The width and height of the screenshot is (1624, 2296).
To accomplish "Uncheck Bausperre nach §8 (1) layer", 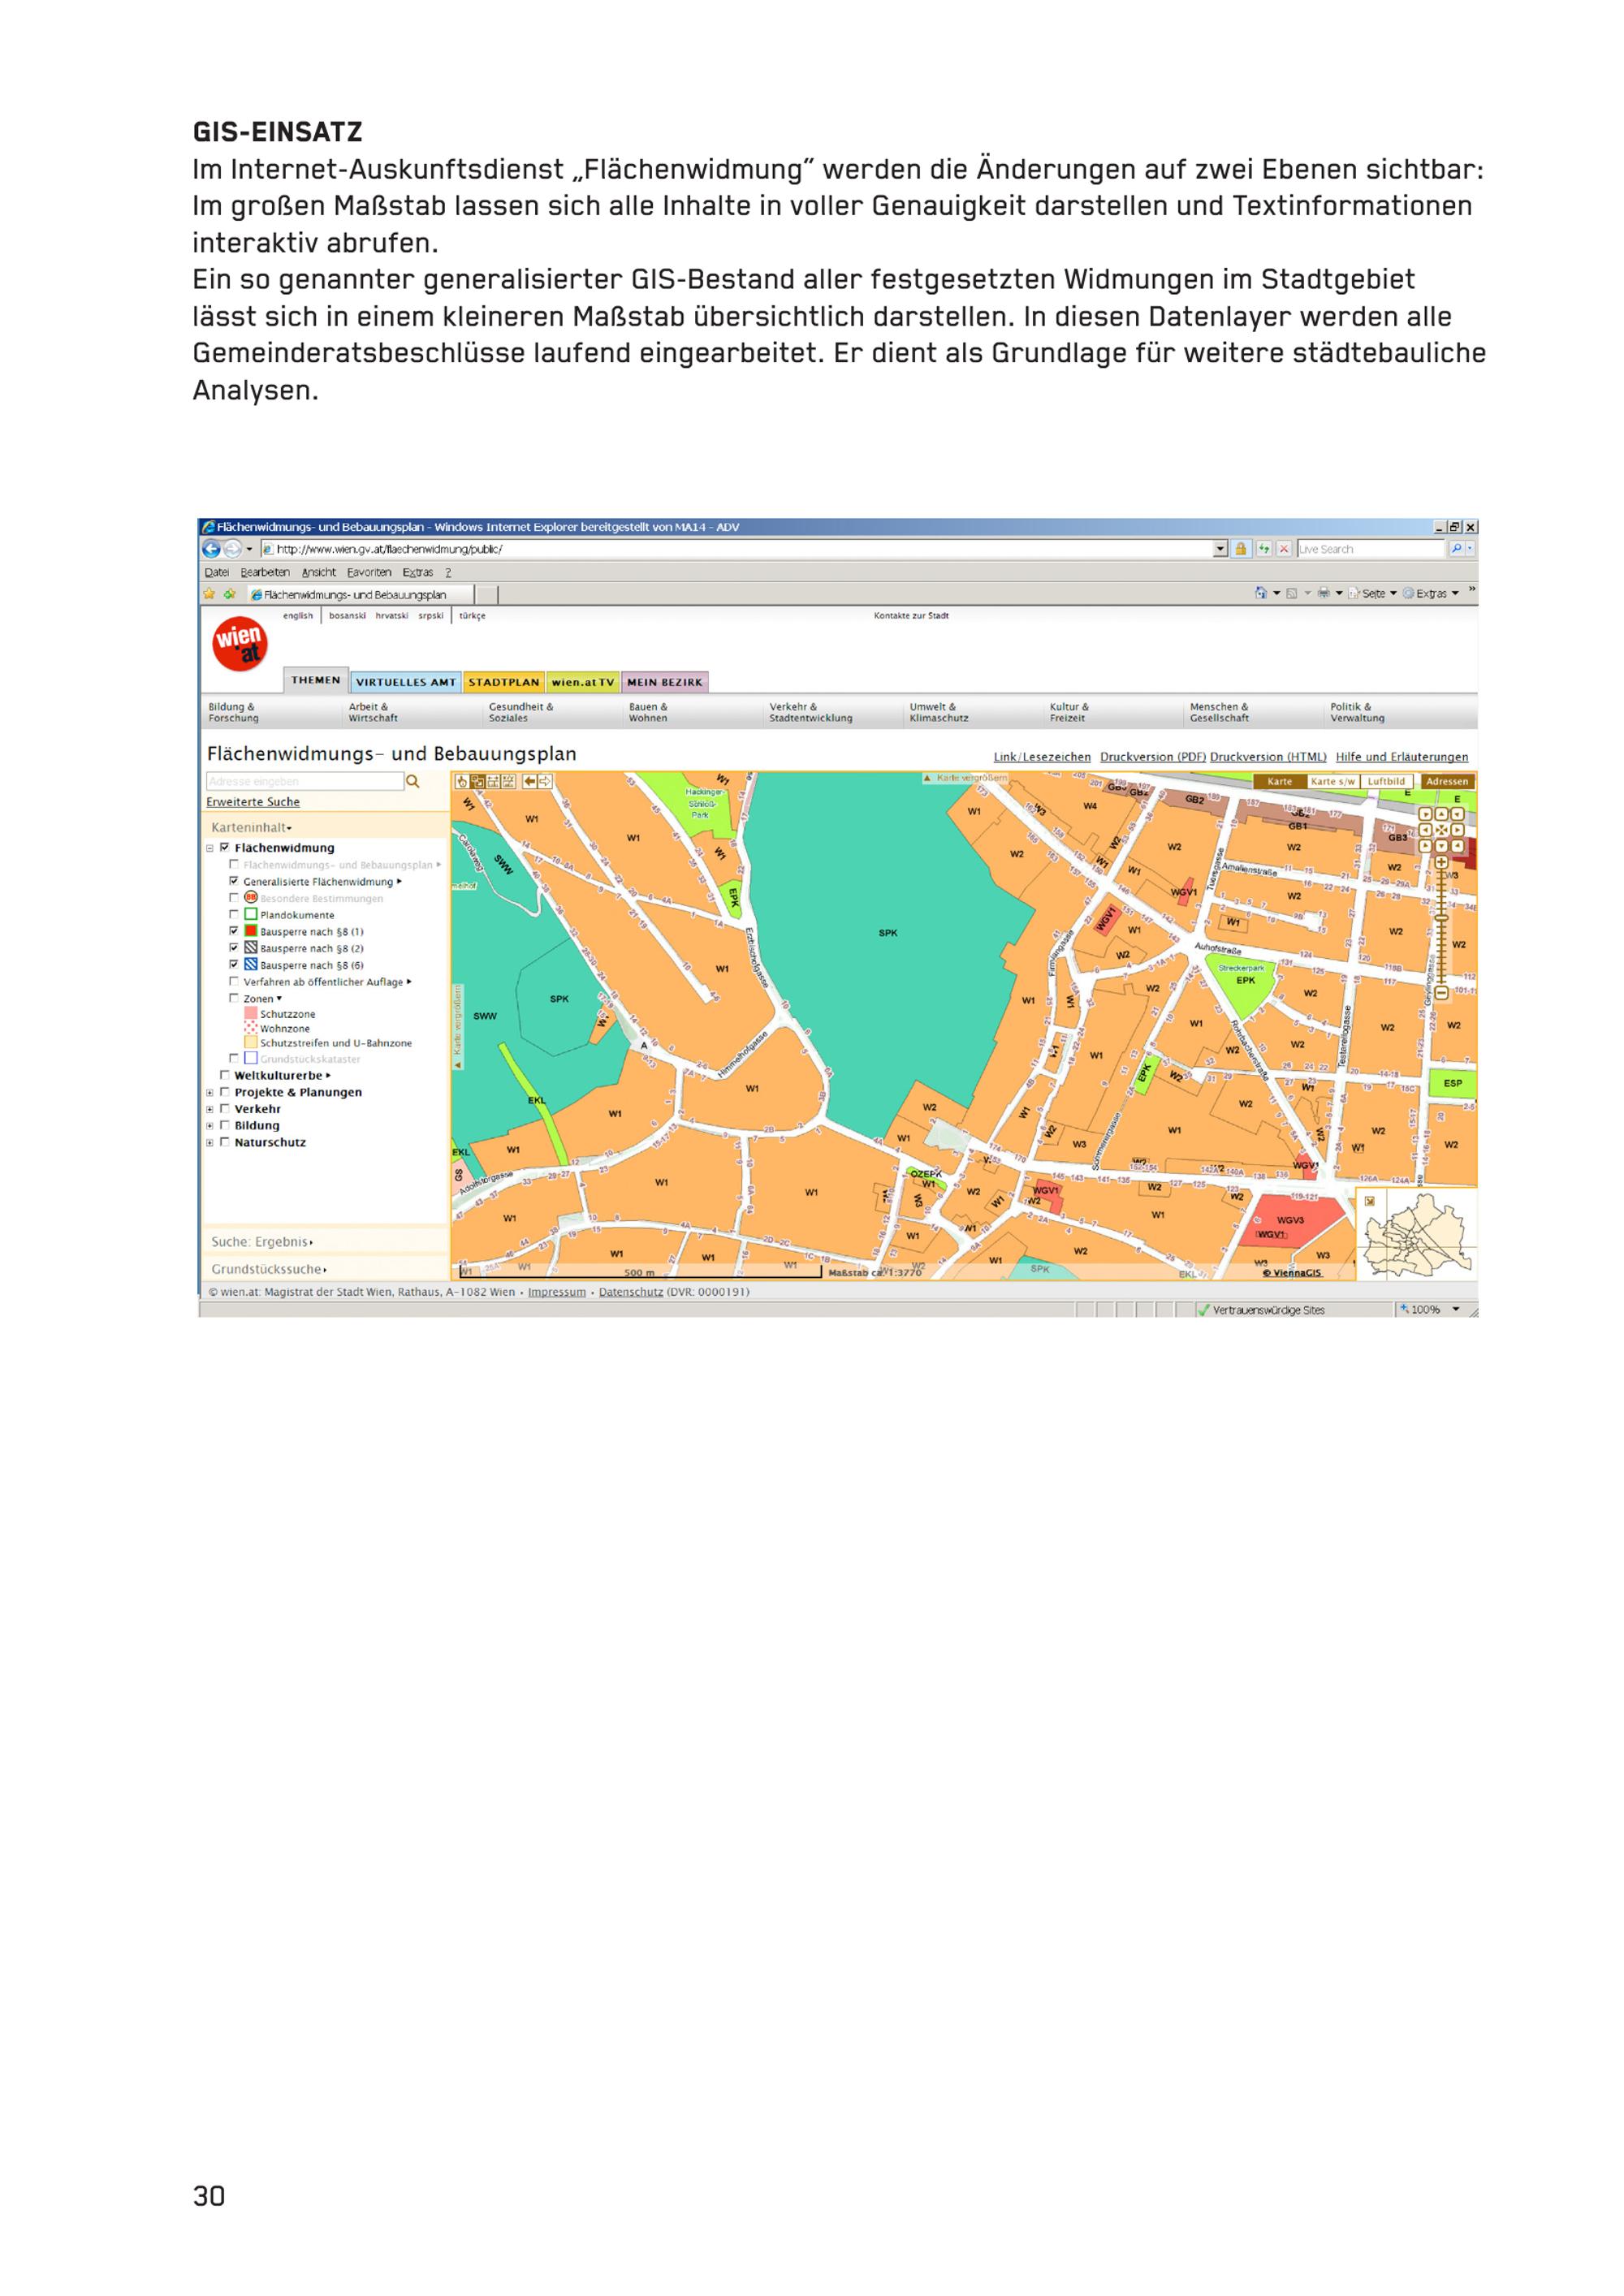I will click(234, 931).
